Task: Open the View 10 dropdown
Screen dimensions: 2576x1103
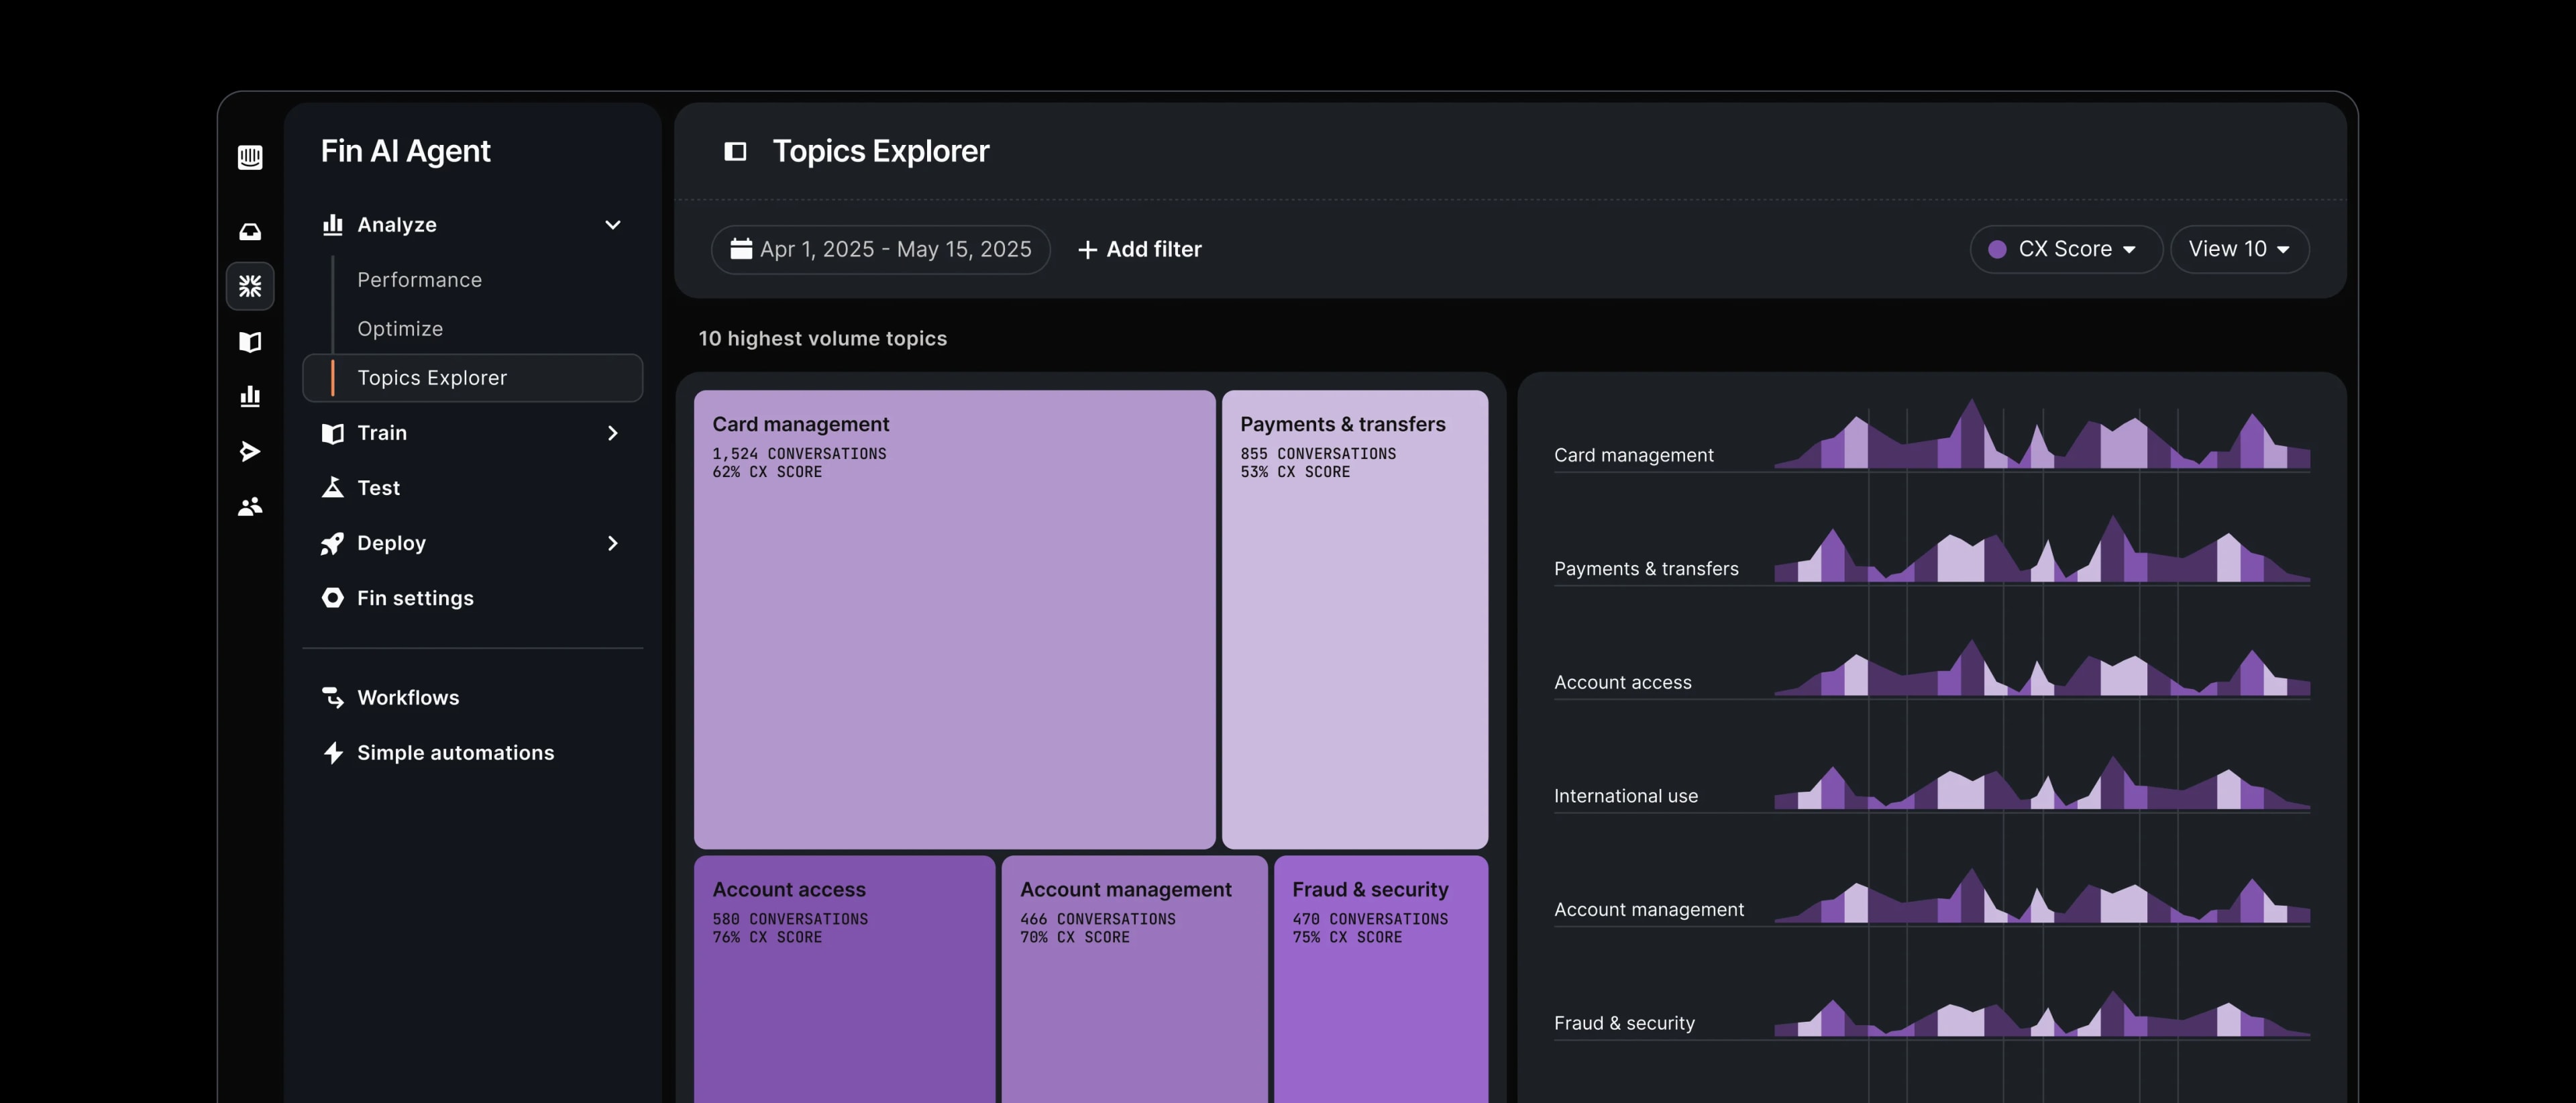Action: (x=2239, y=249)
